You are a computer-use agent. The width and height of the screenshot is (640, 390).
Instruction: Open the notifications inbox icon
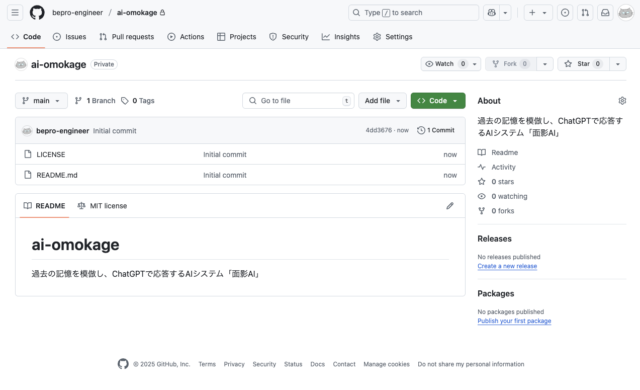pos(605,13)
